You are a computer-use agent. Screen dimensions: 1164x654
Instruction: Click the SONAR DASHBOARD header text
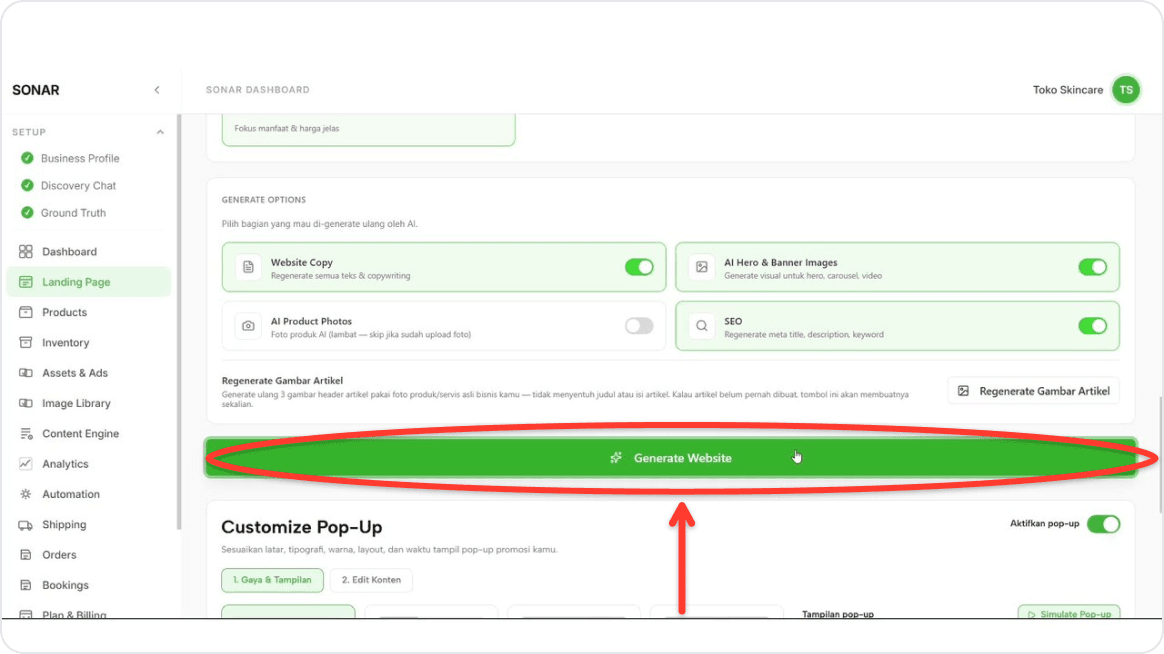(258, 90)
